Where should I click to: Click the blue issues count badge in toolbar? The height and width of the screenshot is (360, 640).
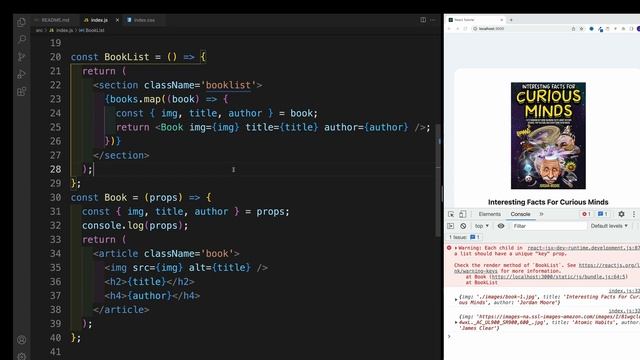click(x=603, y=214)
